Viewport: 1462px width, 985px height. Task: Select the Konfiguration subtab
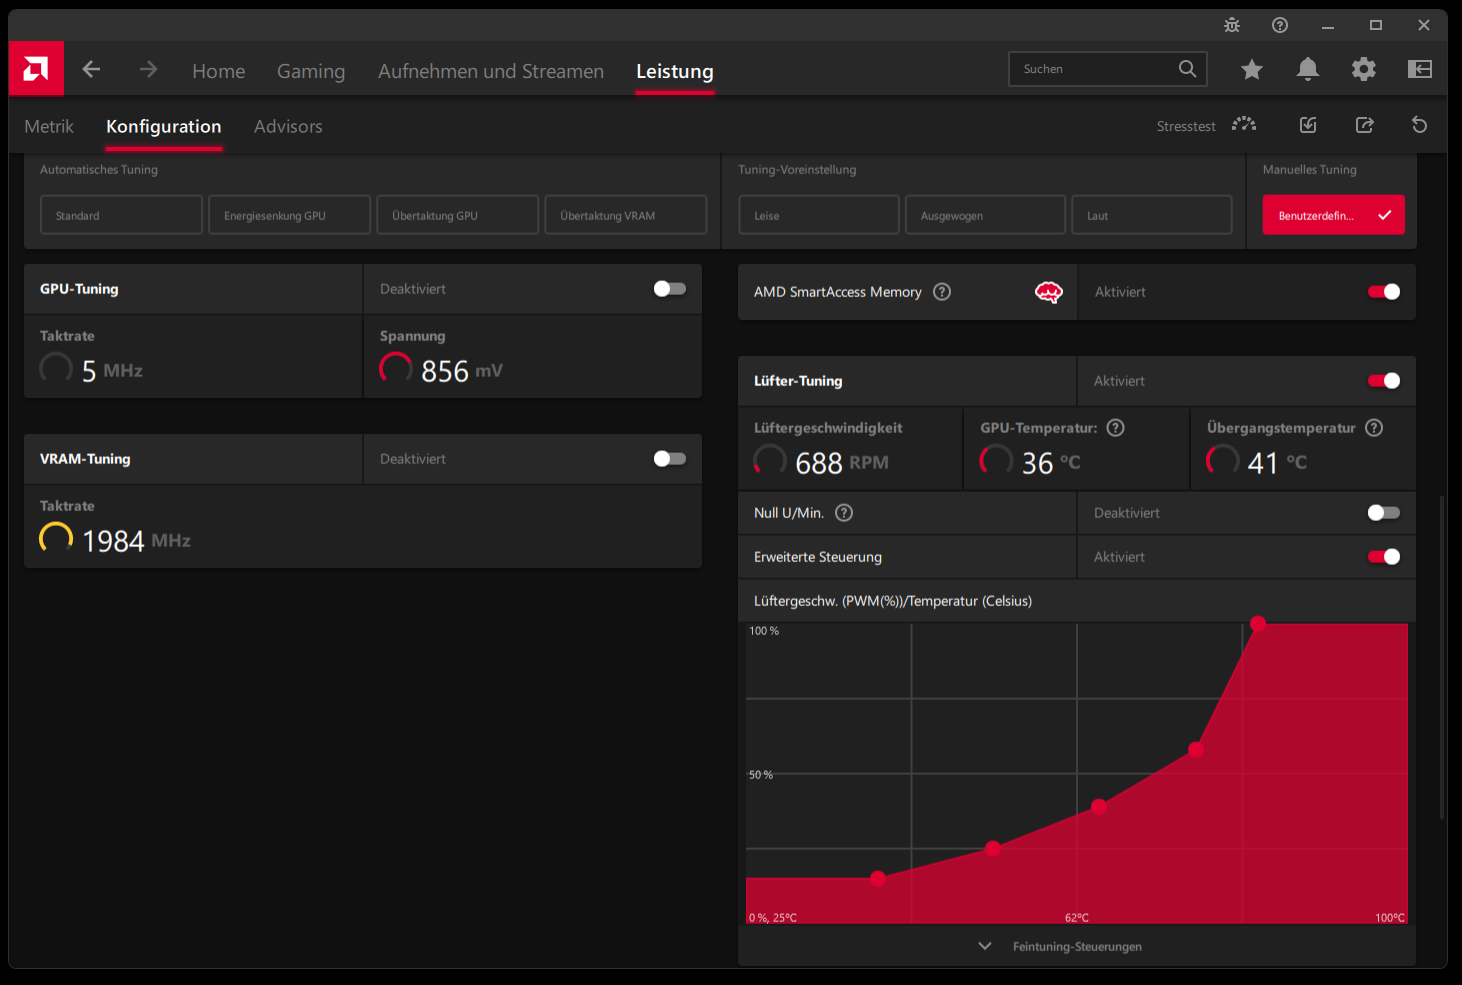point(164,126)
